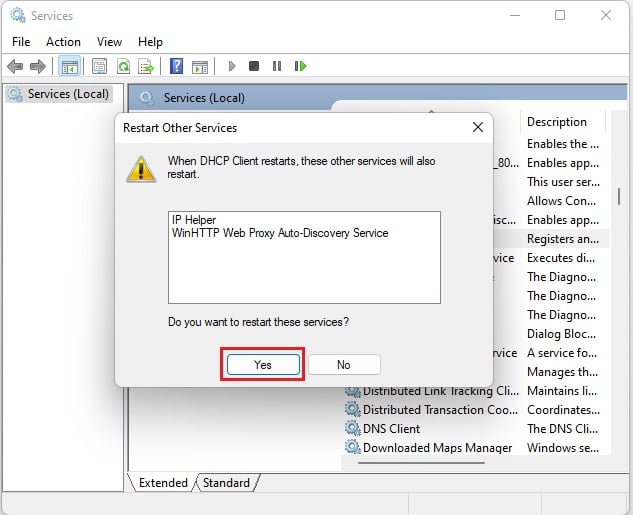This screenshot has width=633, height=515.
Task: Open the Help menu
Action: pos(150,42)
